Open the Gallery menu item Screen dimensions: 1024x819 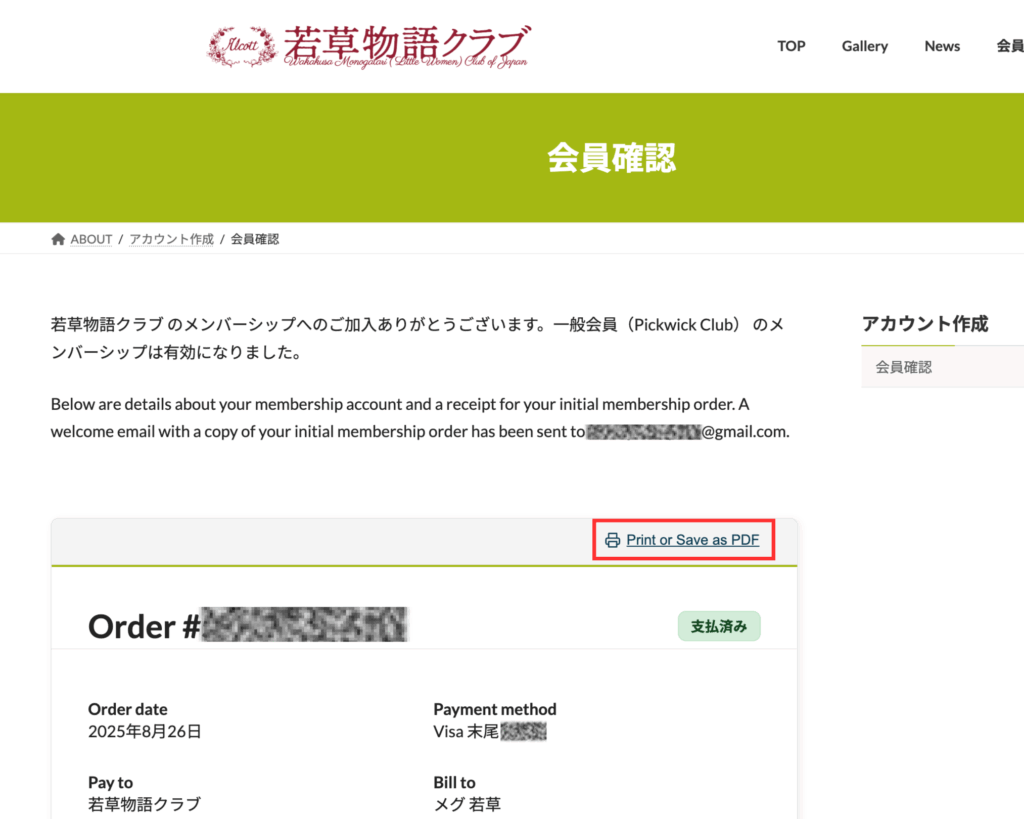point(865,46)
